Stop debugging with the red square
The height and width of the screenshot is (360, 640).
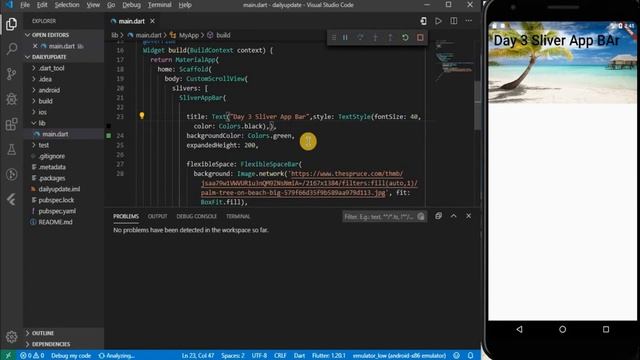click(420, 38)
